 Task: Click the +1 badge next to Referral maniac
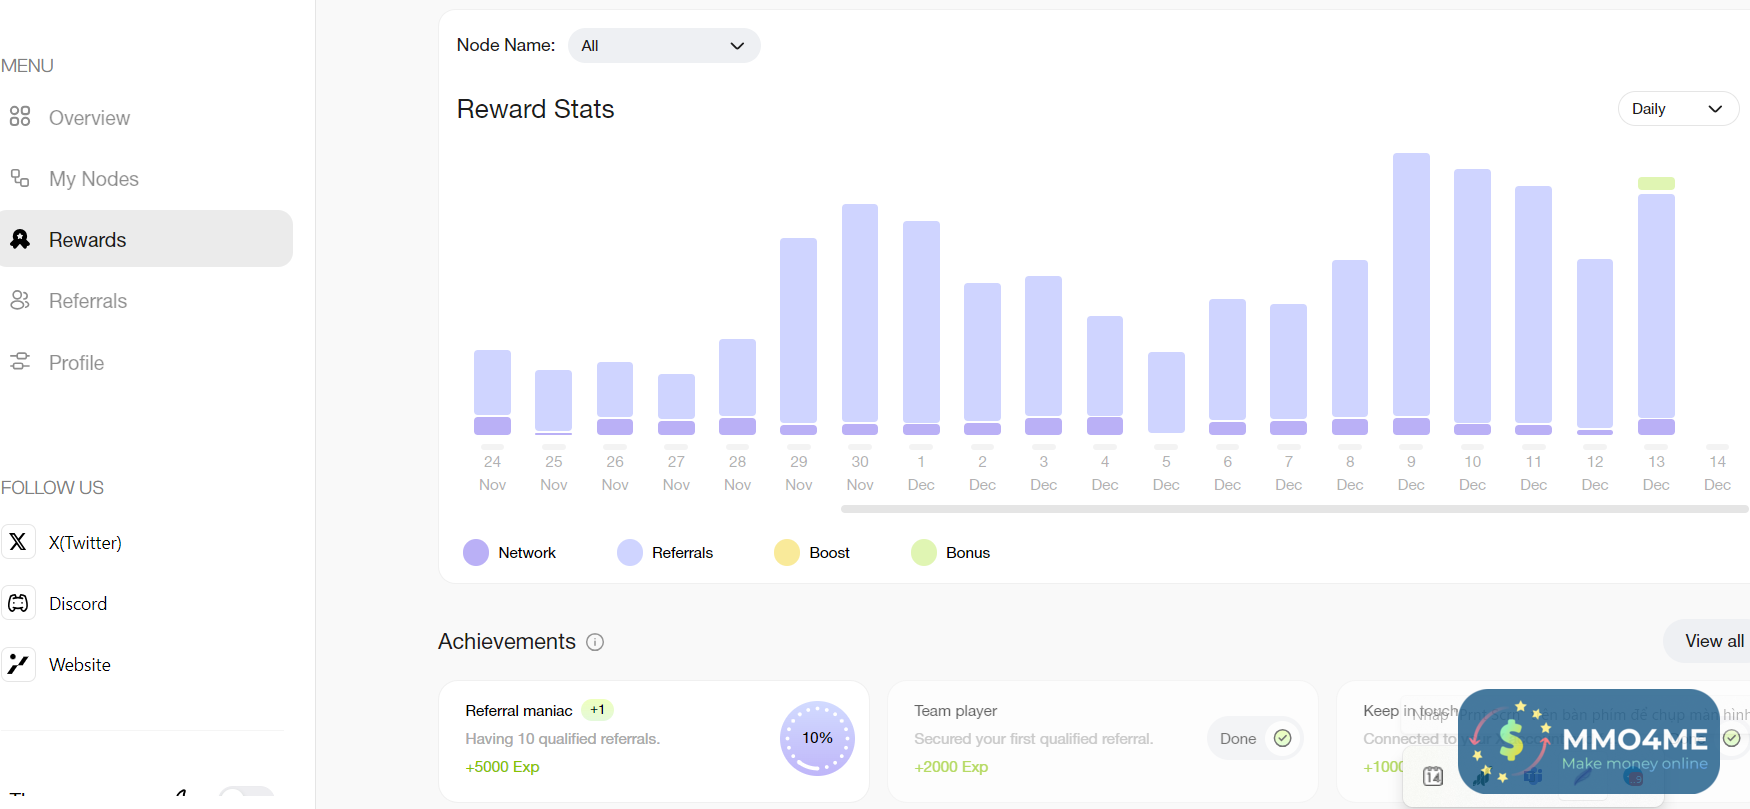(597, 710)
